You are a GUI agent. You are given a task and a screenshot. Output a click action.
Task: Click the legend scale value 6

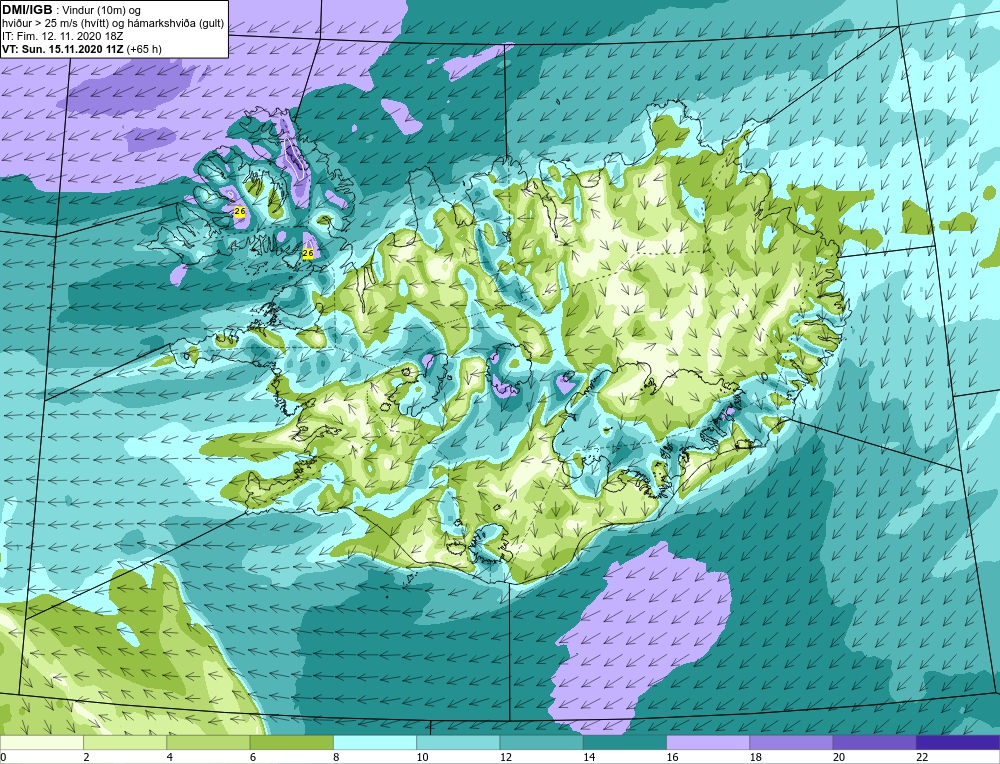(253, 757)
